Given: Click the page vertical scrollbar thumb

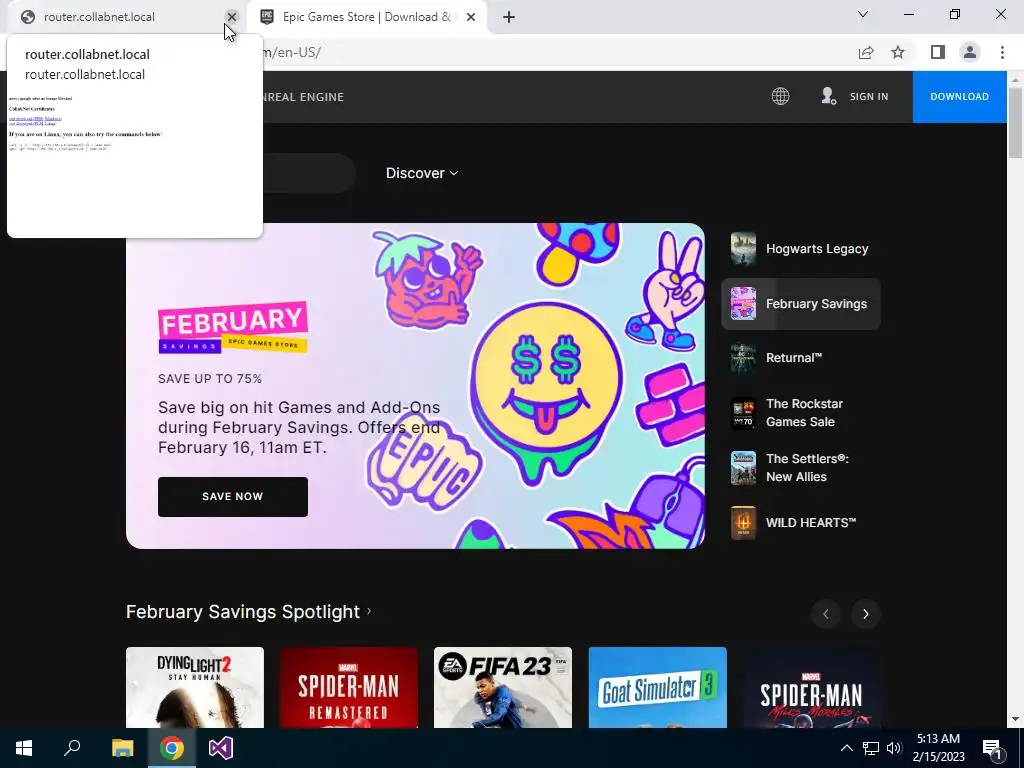Looking at the screenshot, I should point(1015,122).
